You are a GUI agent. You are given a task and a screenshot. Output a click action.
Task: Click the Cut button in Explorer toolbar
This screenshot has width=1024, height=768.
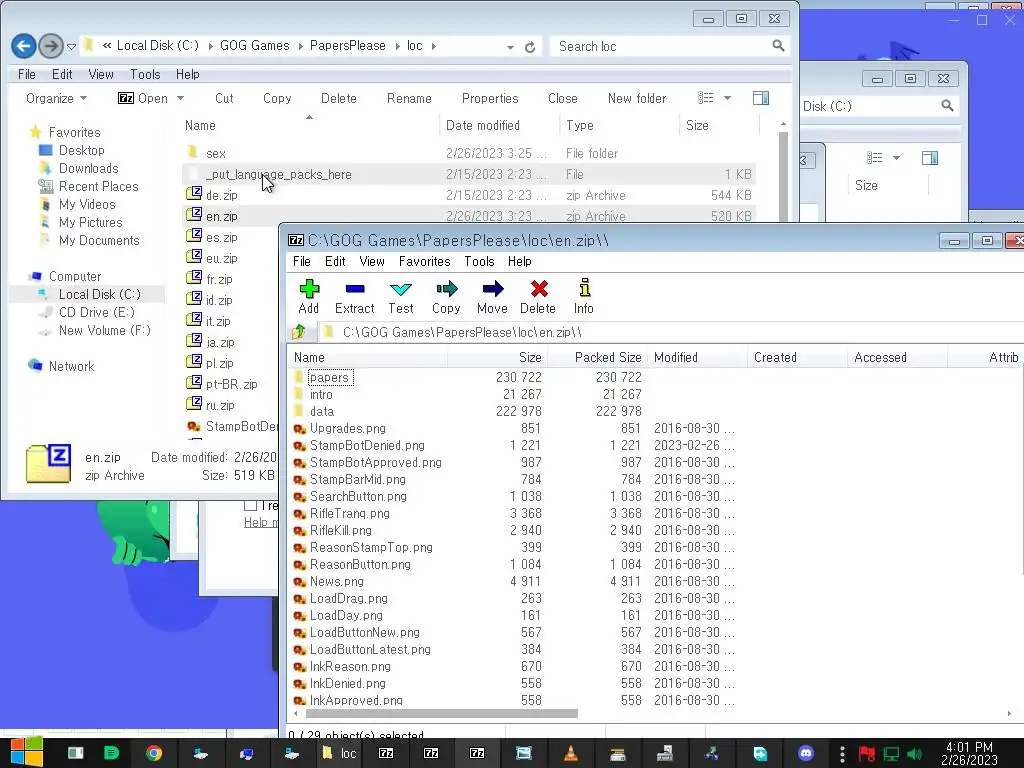pos(224,99)
